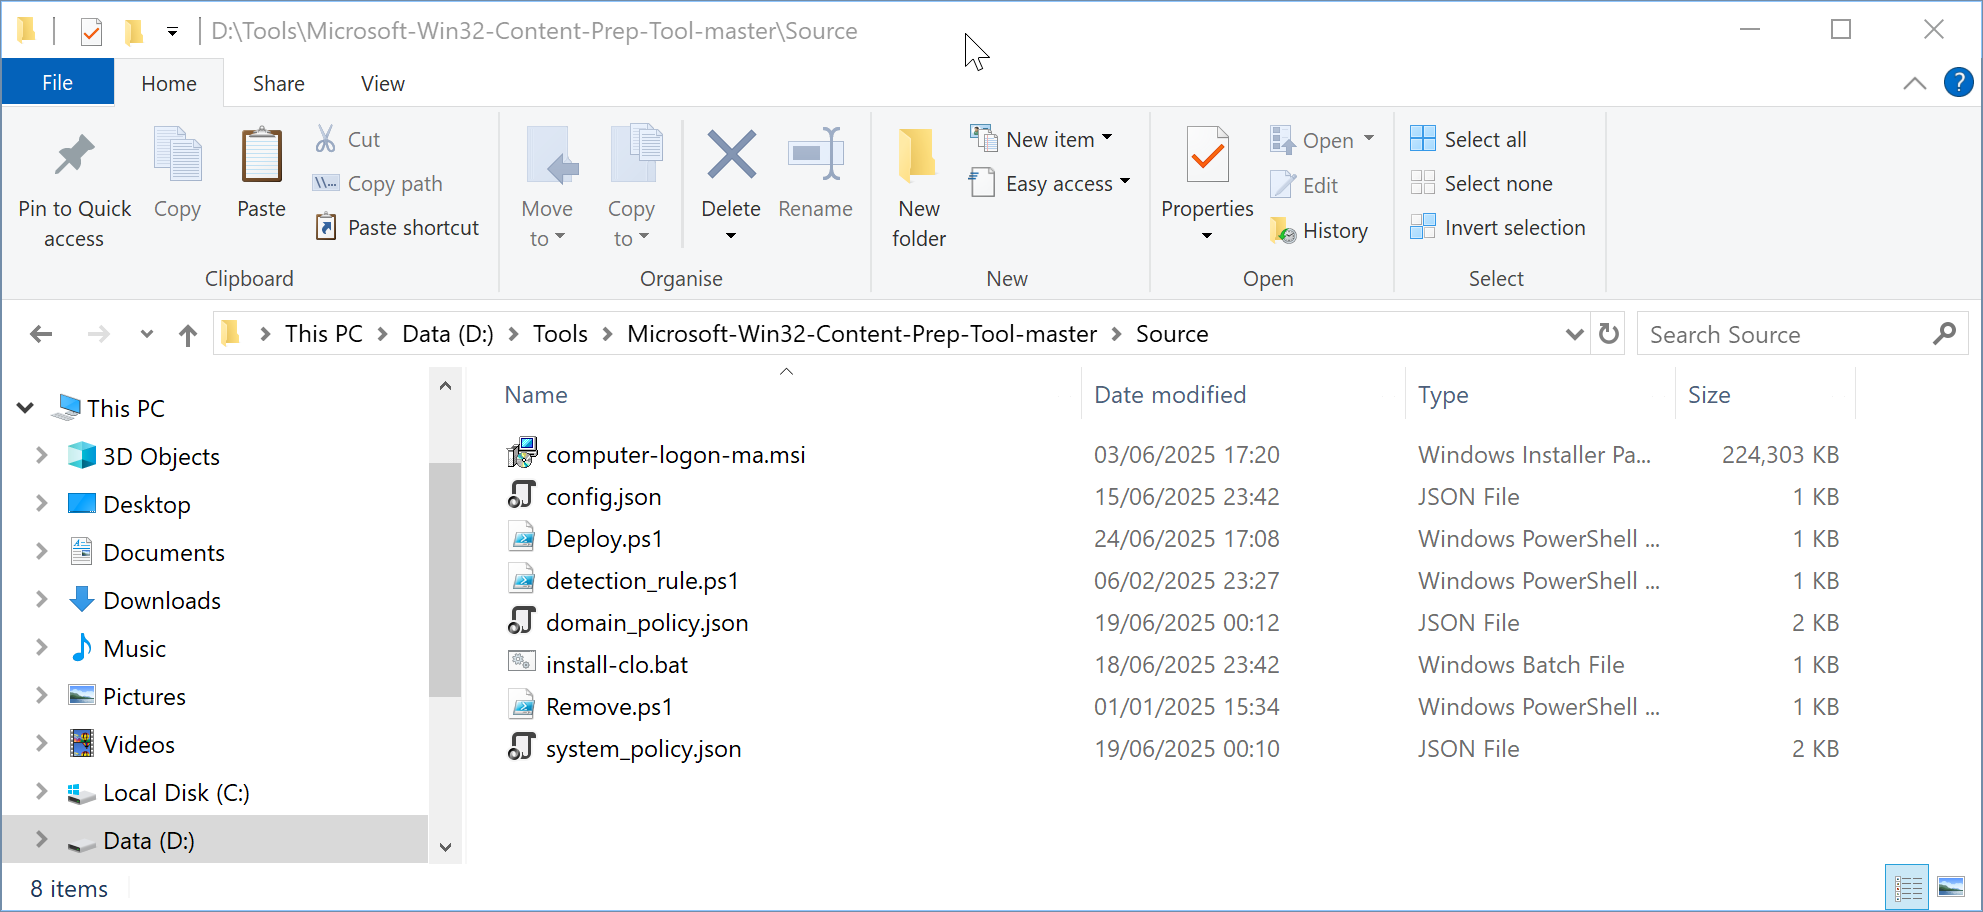Navigate to Tools in the breadcrumb bar

point(560,333)
